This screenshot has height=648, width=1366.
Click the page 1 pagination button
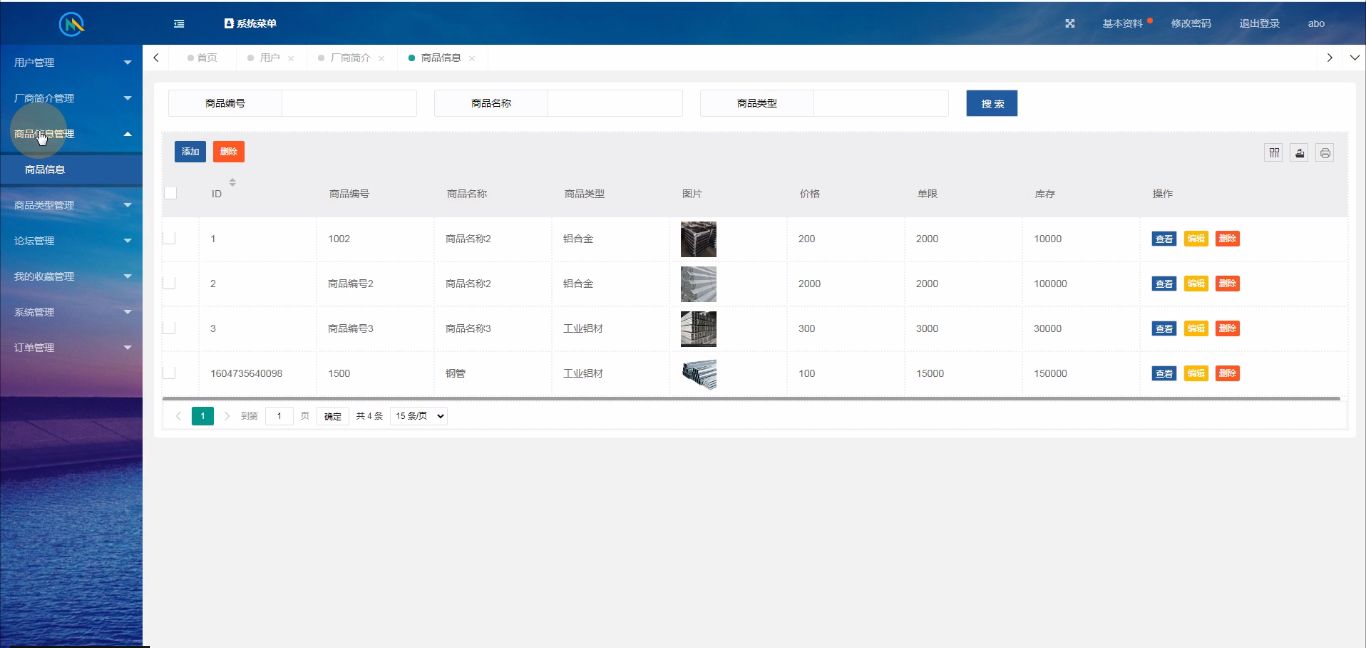203,416
